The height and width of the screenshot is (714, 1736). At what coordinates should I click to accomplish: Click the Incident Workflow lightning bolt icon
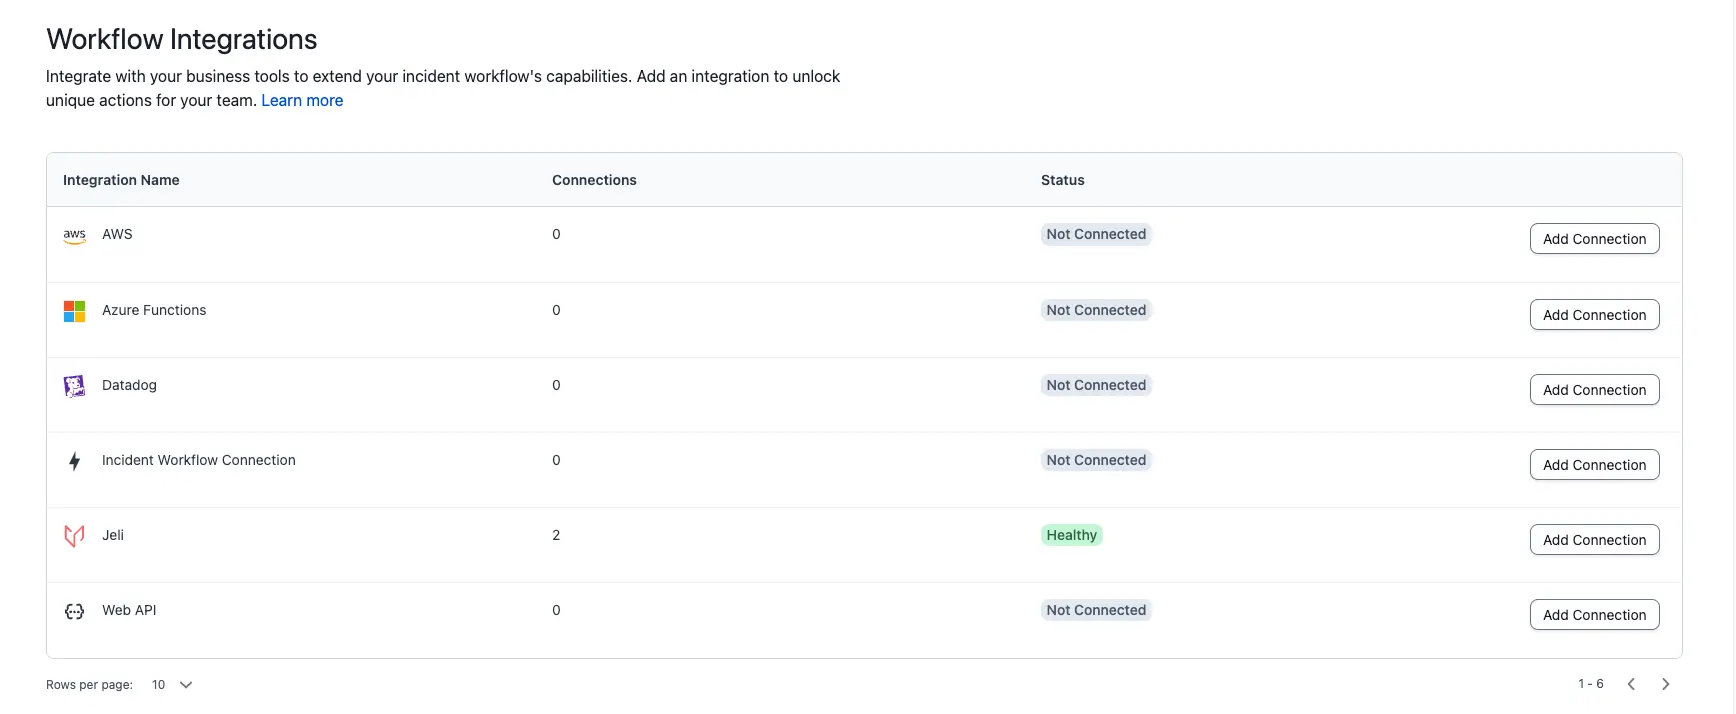tap(74, 461)
